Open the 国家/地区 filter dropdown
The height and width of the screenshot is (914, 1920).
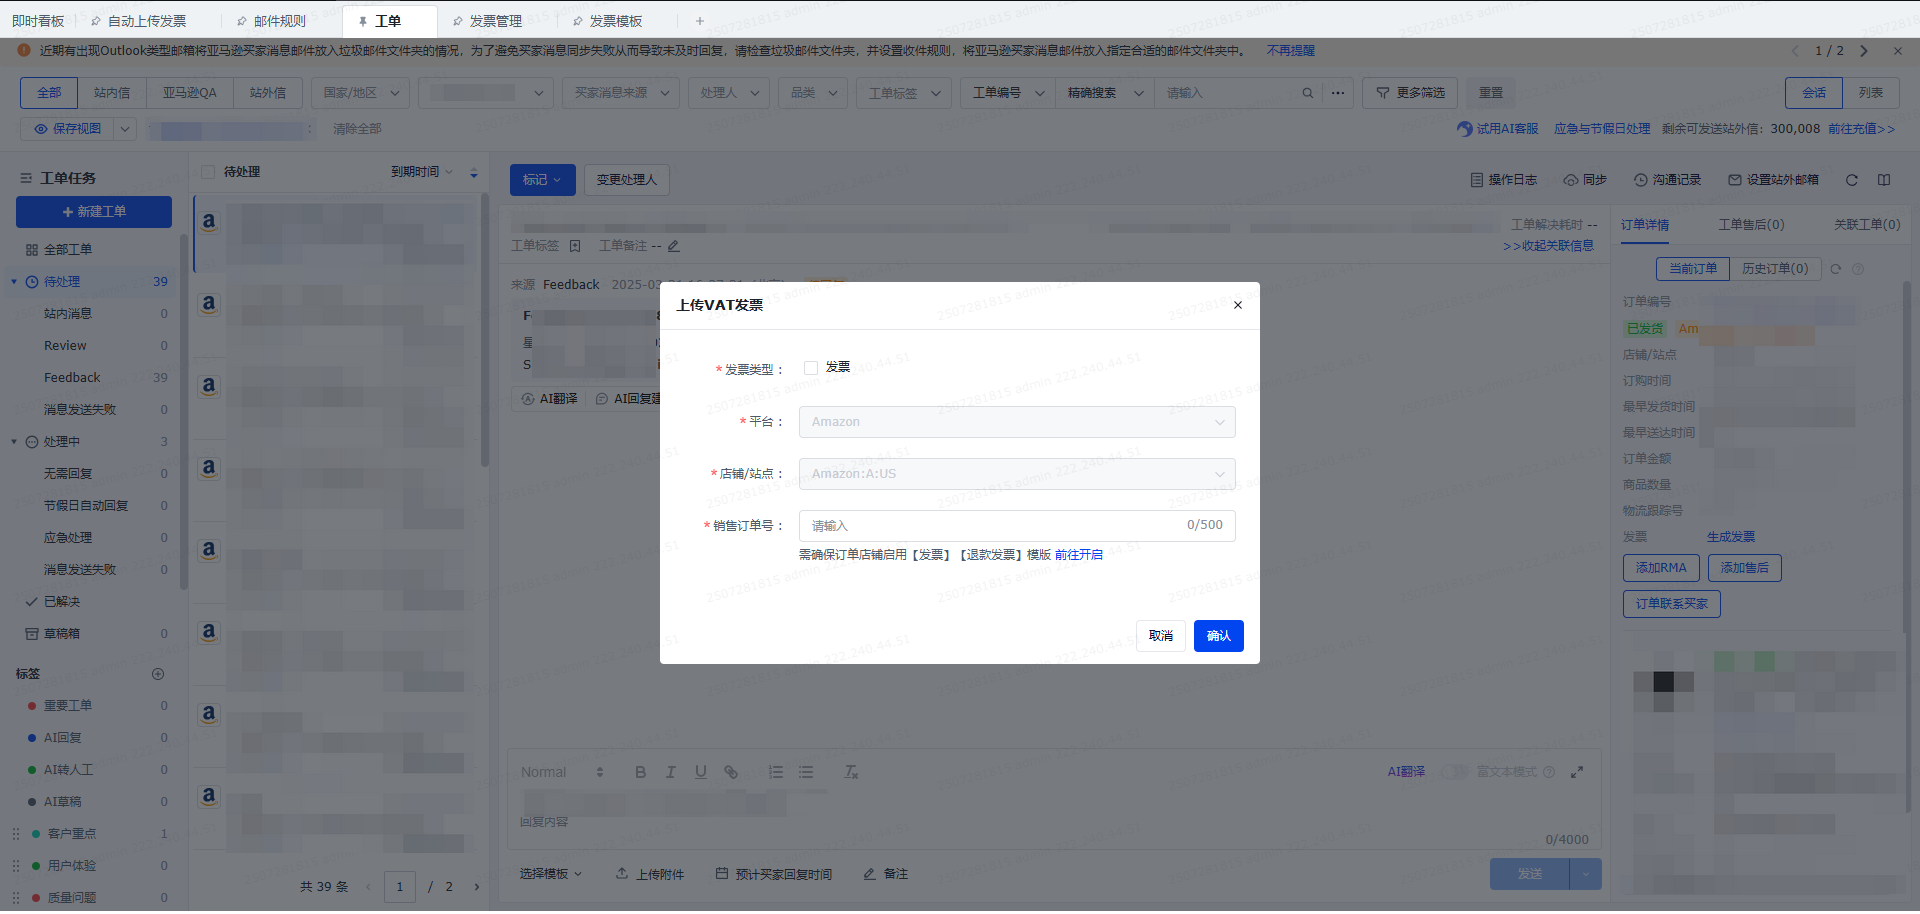click(360, 93)
